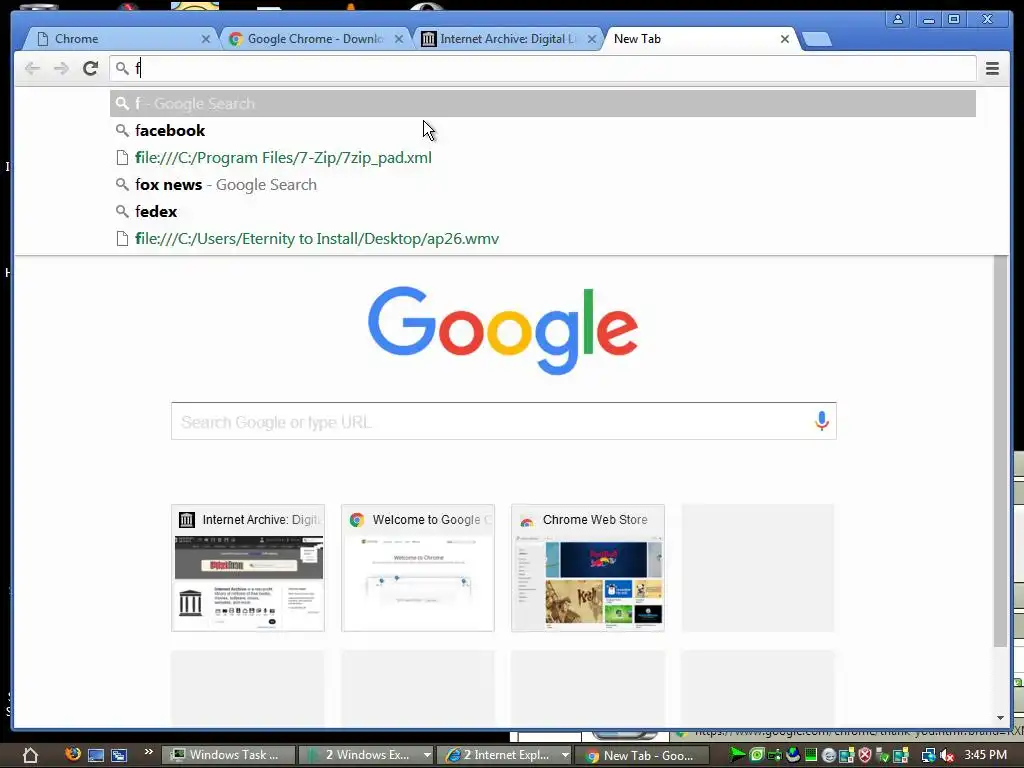Close the Internet Archive tab
This screenshot has width=1024, height=768.
(592, 39)
